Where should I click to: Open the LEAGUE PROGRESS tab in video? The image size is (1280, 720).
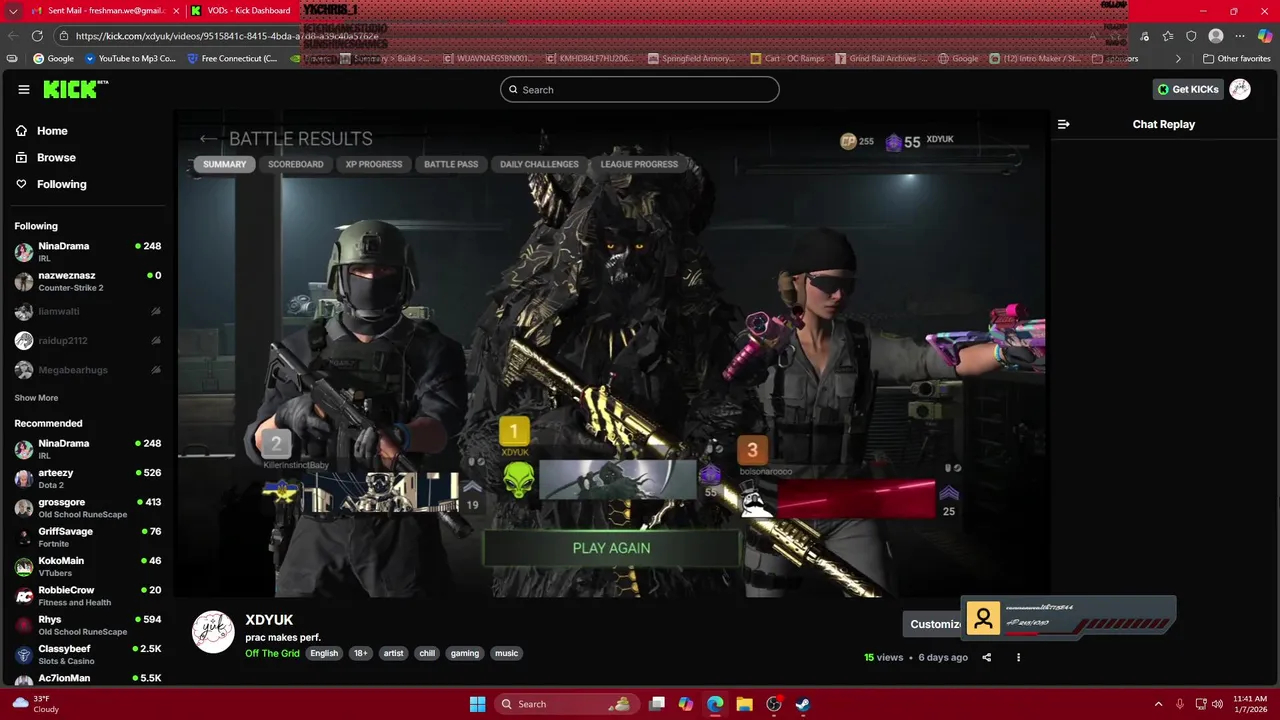[639, 165]
